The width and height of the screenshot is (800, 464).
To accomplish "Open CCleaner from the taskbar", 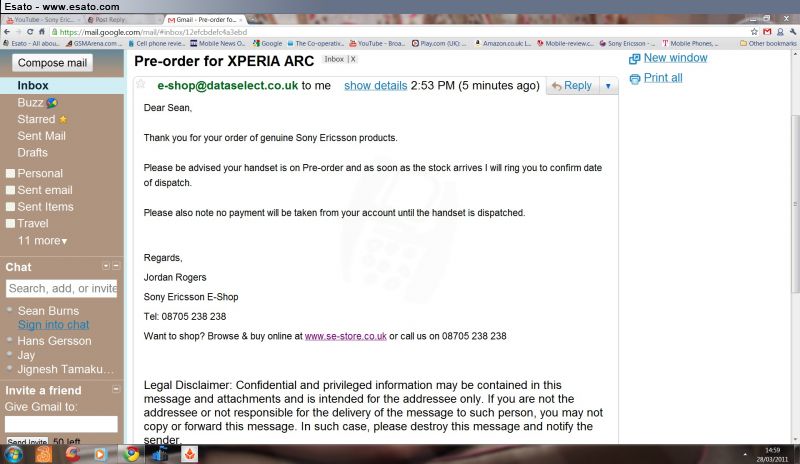I will 72,454.
